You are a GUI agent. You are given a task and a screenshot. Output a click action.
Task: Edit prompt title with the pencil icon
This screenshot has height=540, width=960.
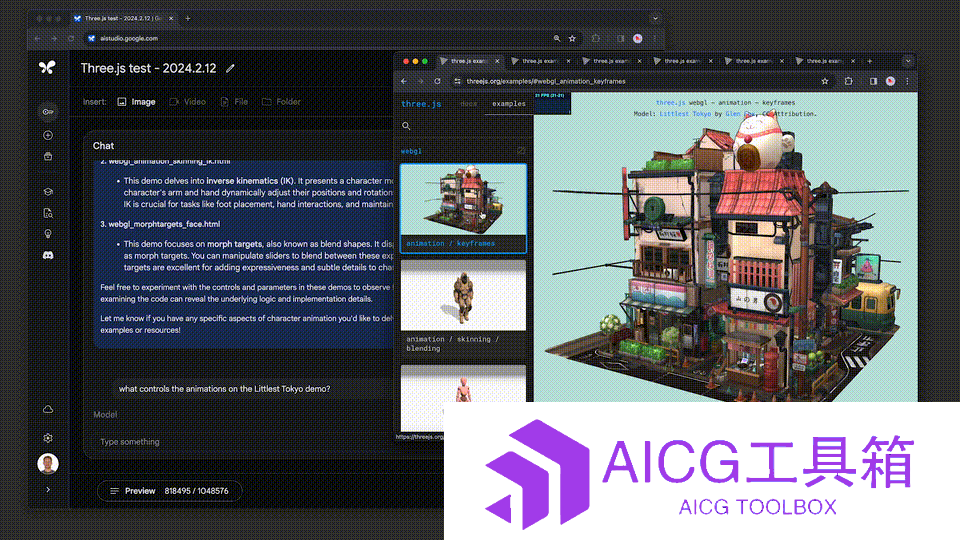pyautogui.click(x=230, y=69)
